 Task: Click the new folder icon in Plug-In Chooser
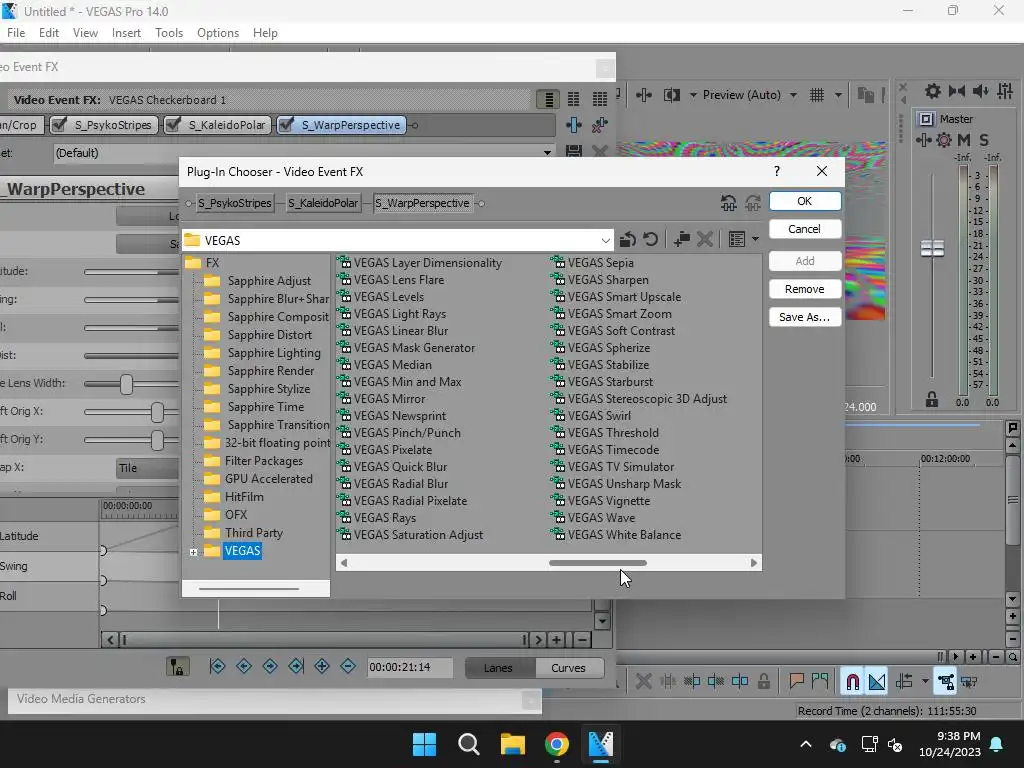point(682,240)
